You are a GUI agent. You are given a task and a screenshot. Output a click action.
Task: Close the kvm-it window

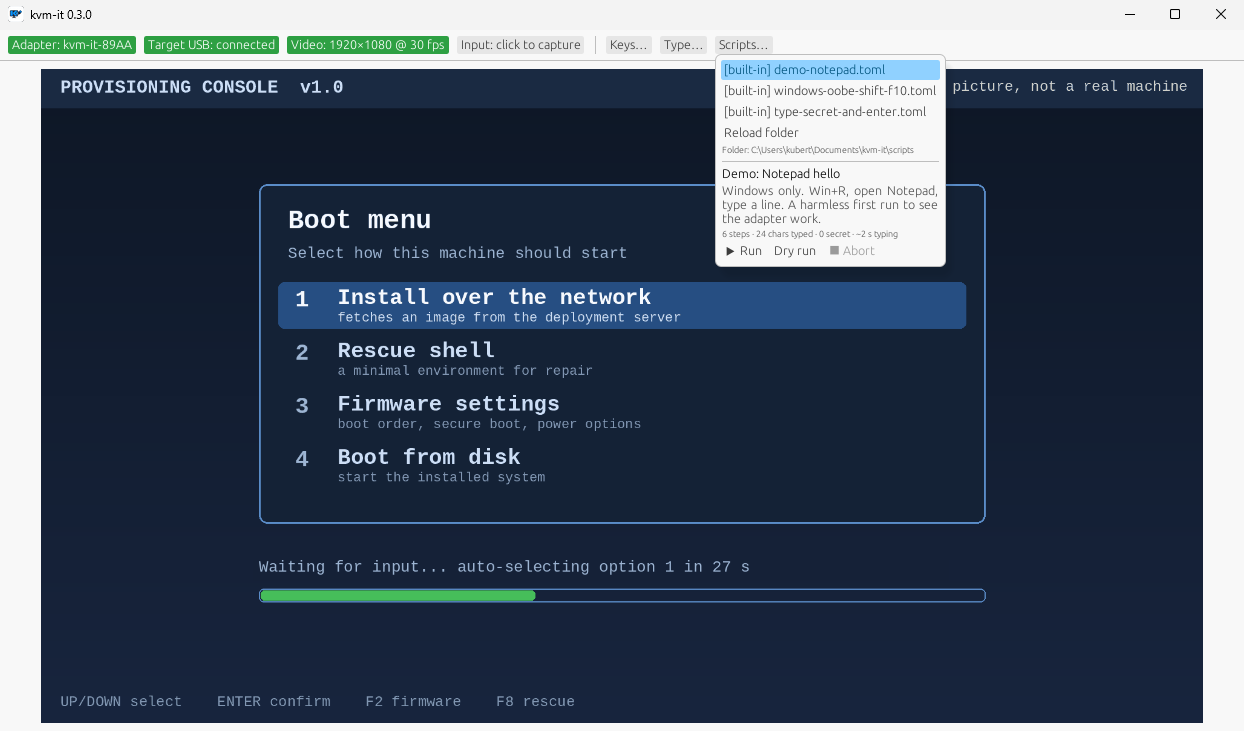(1221, 14)
